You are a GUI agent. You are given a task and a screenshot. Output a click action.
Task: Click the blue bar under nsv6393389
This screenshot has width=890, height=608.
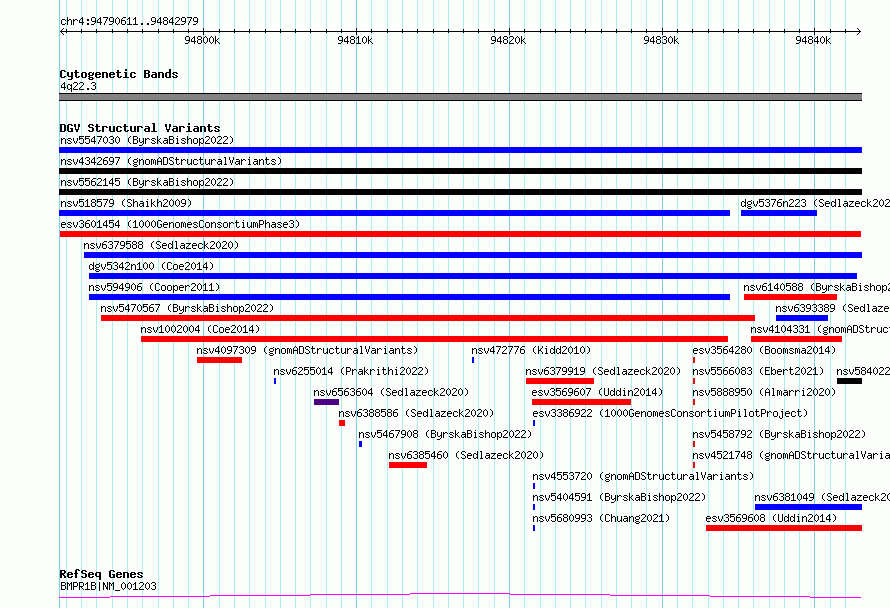coord(802,318)
